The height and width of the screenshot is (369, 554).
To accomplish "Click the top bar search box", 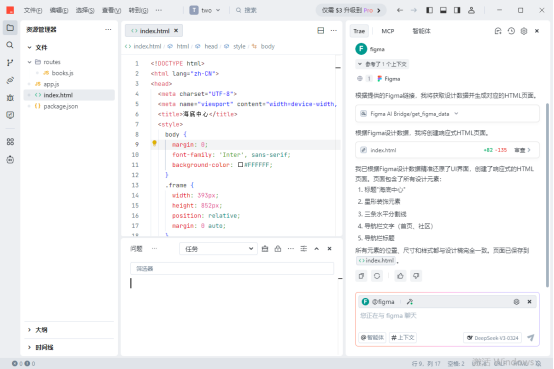I will pyautogui.click(x=247, y=10).
